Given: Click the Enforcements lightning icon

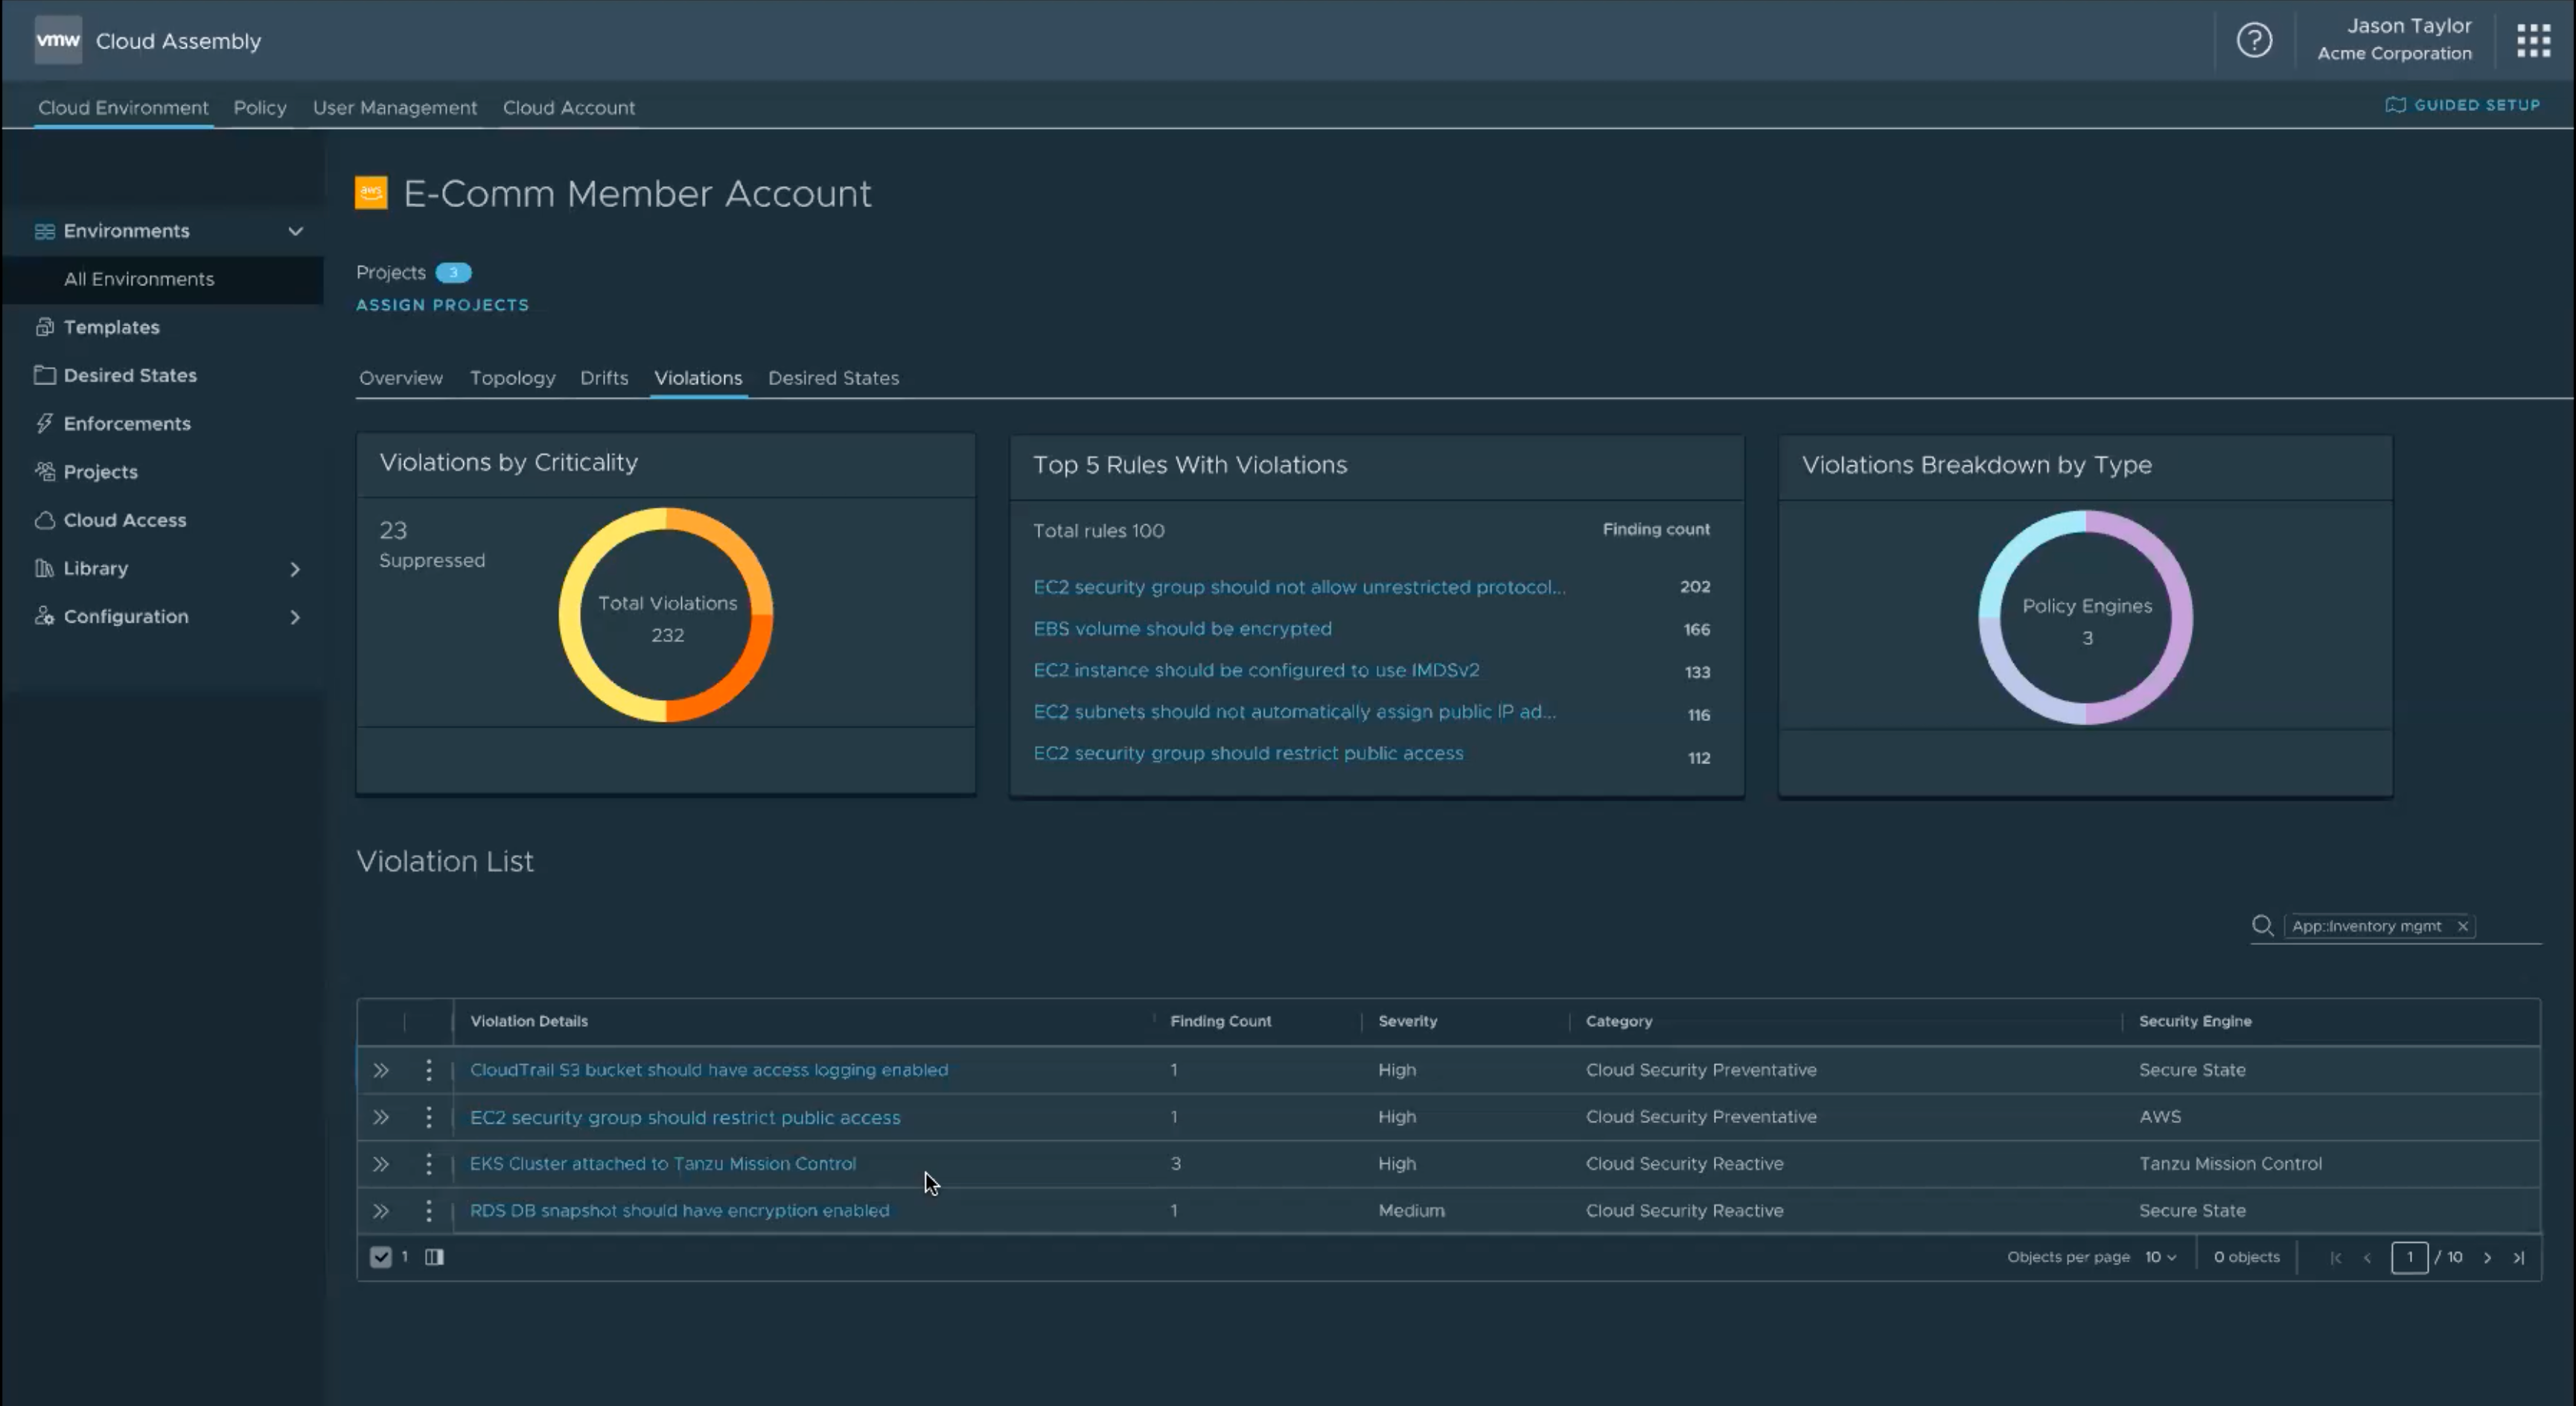Looking at the screenshot, I should tap(44, 423).
